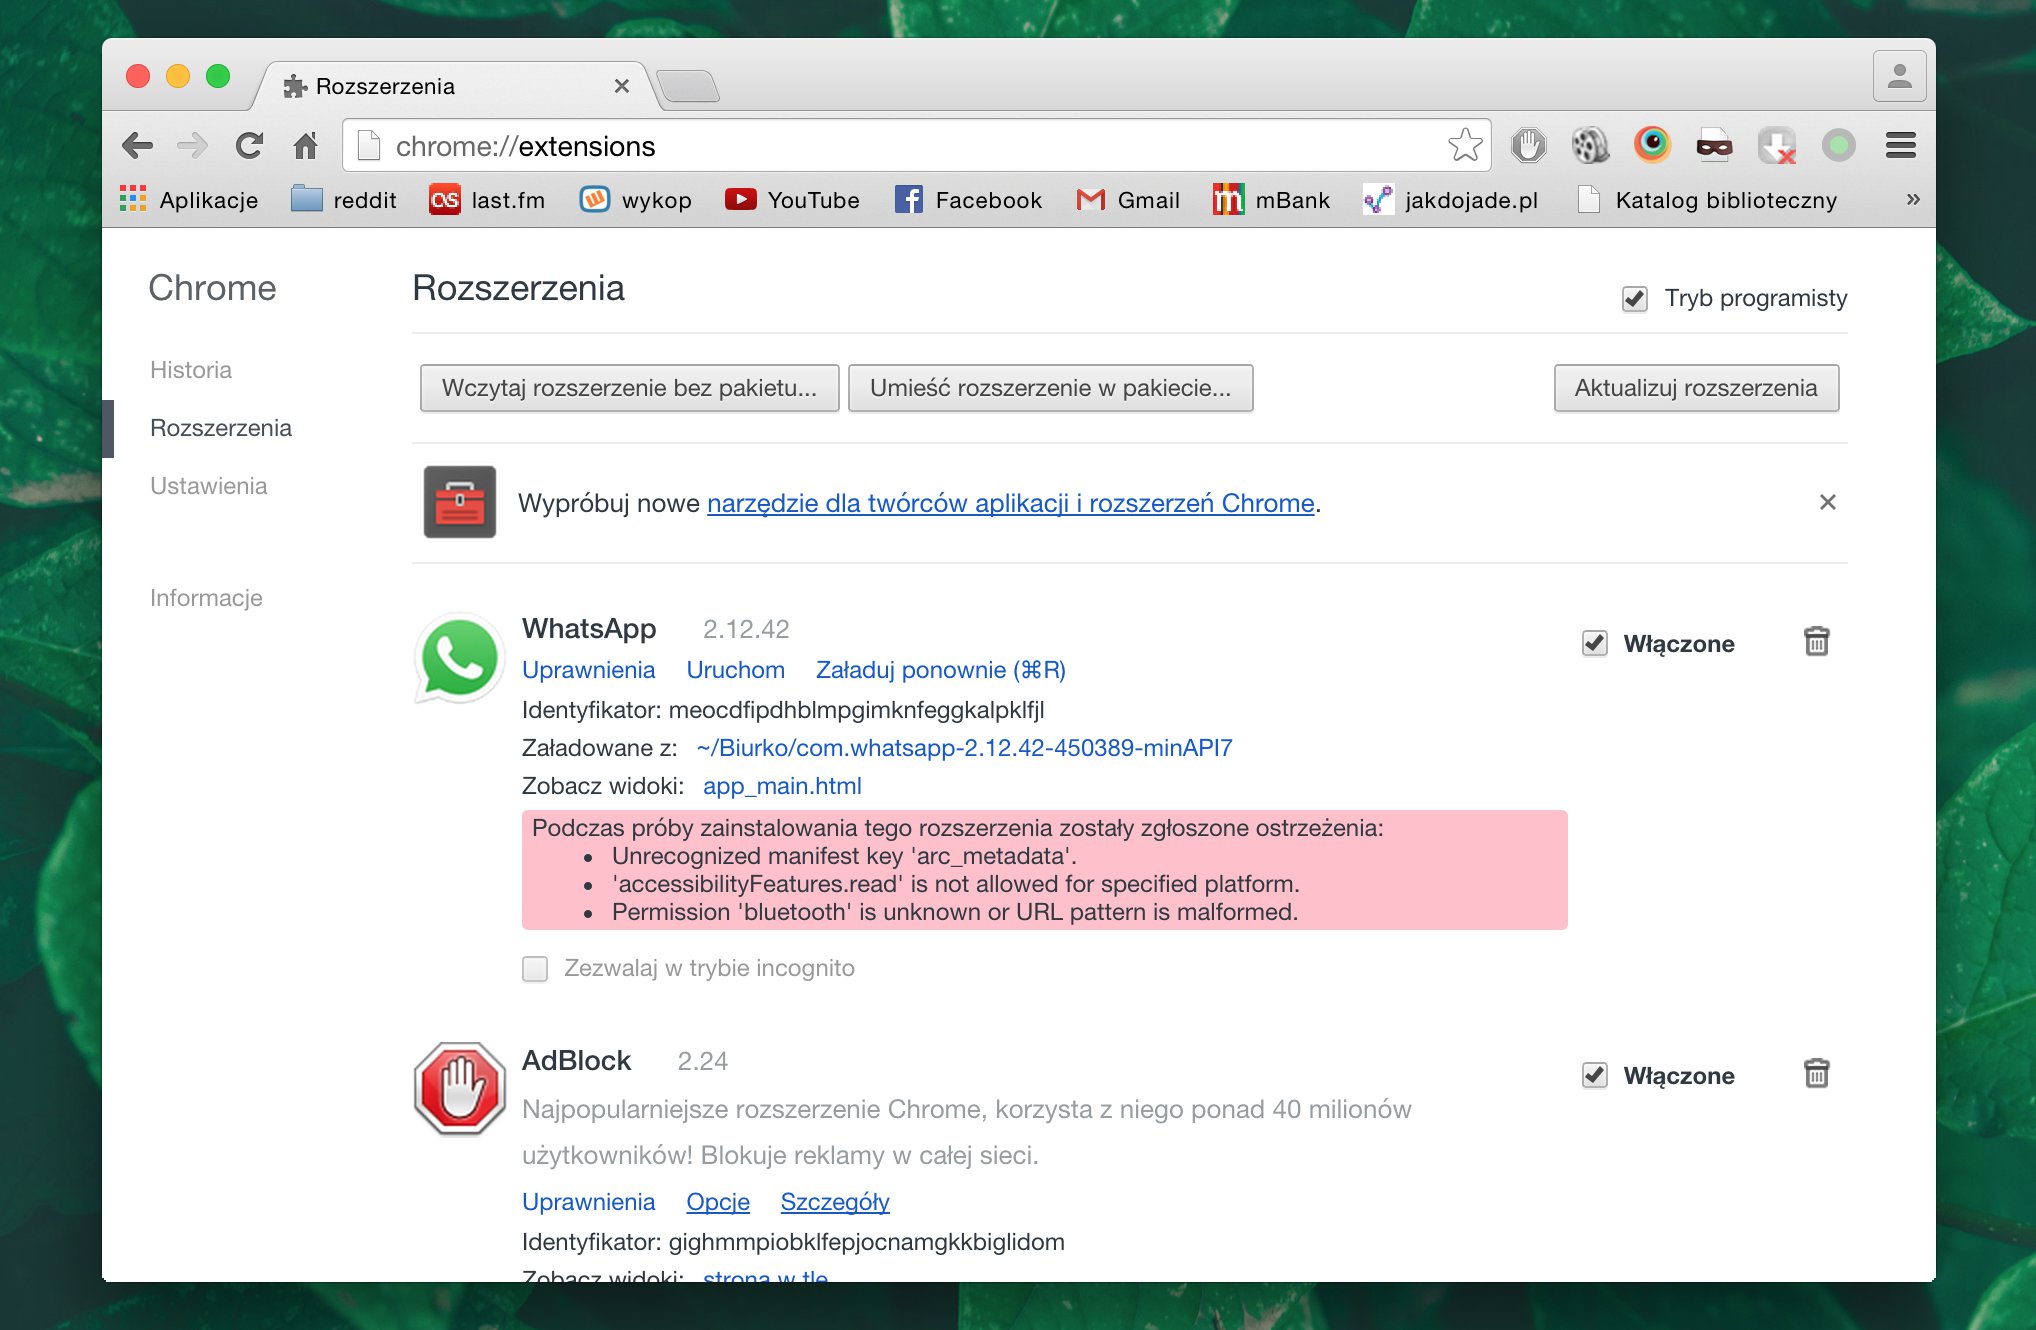The image size is (2036, 1330).
Task: Open the reddit bookmarks folder
Action: point(343,200)
